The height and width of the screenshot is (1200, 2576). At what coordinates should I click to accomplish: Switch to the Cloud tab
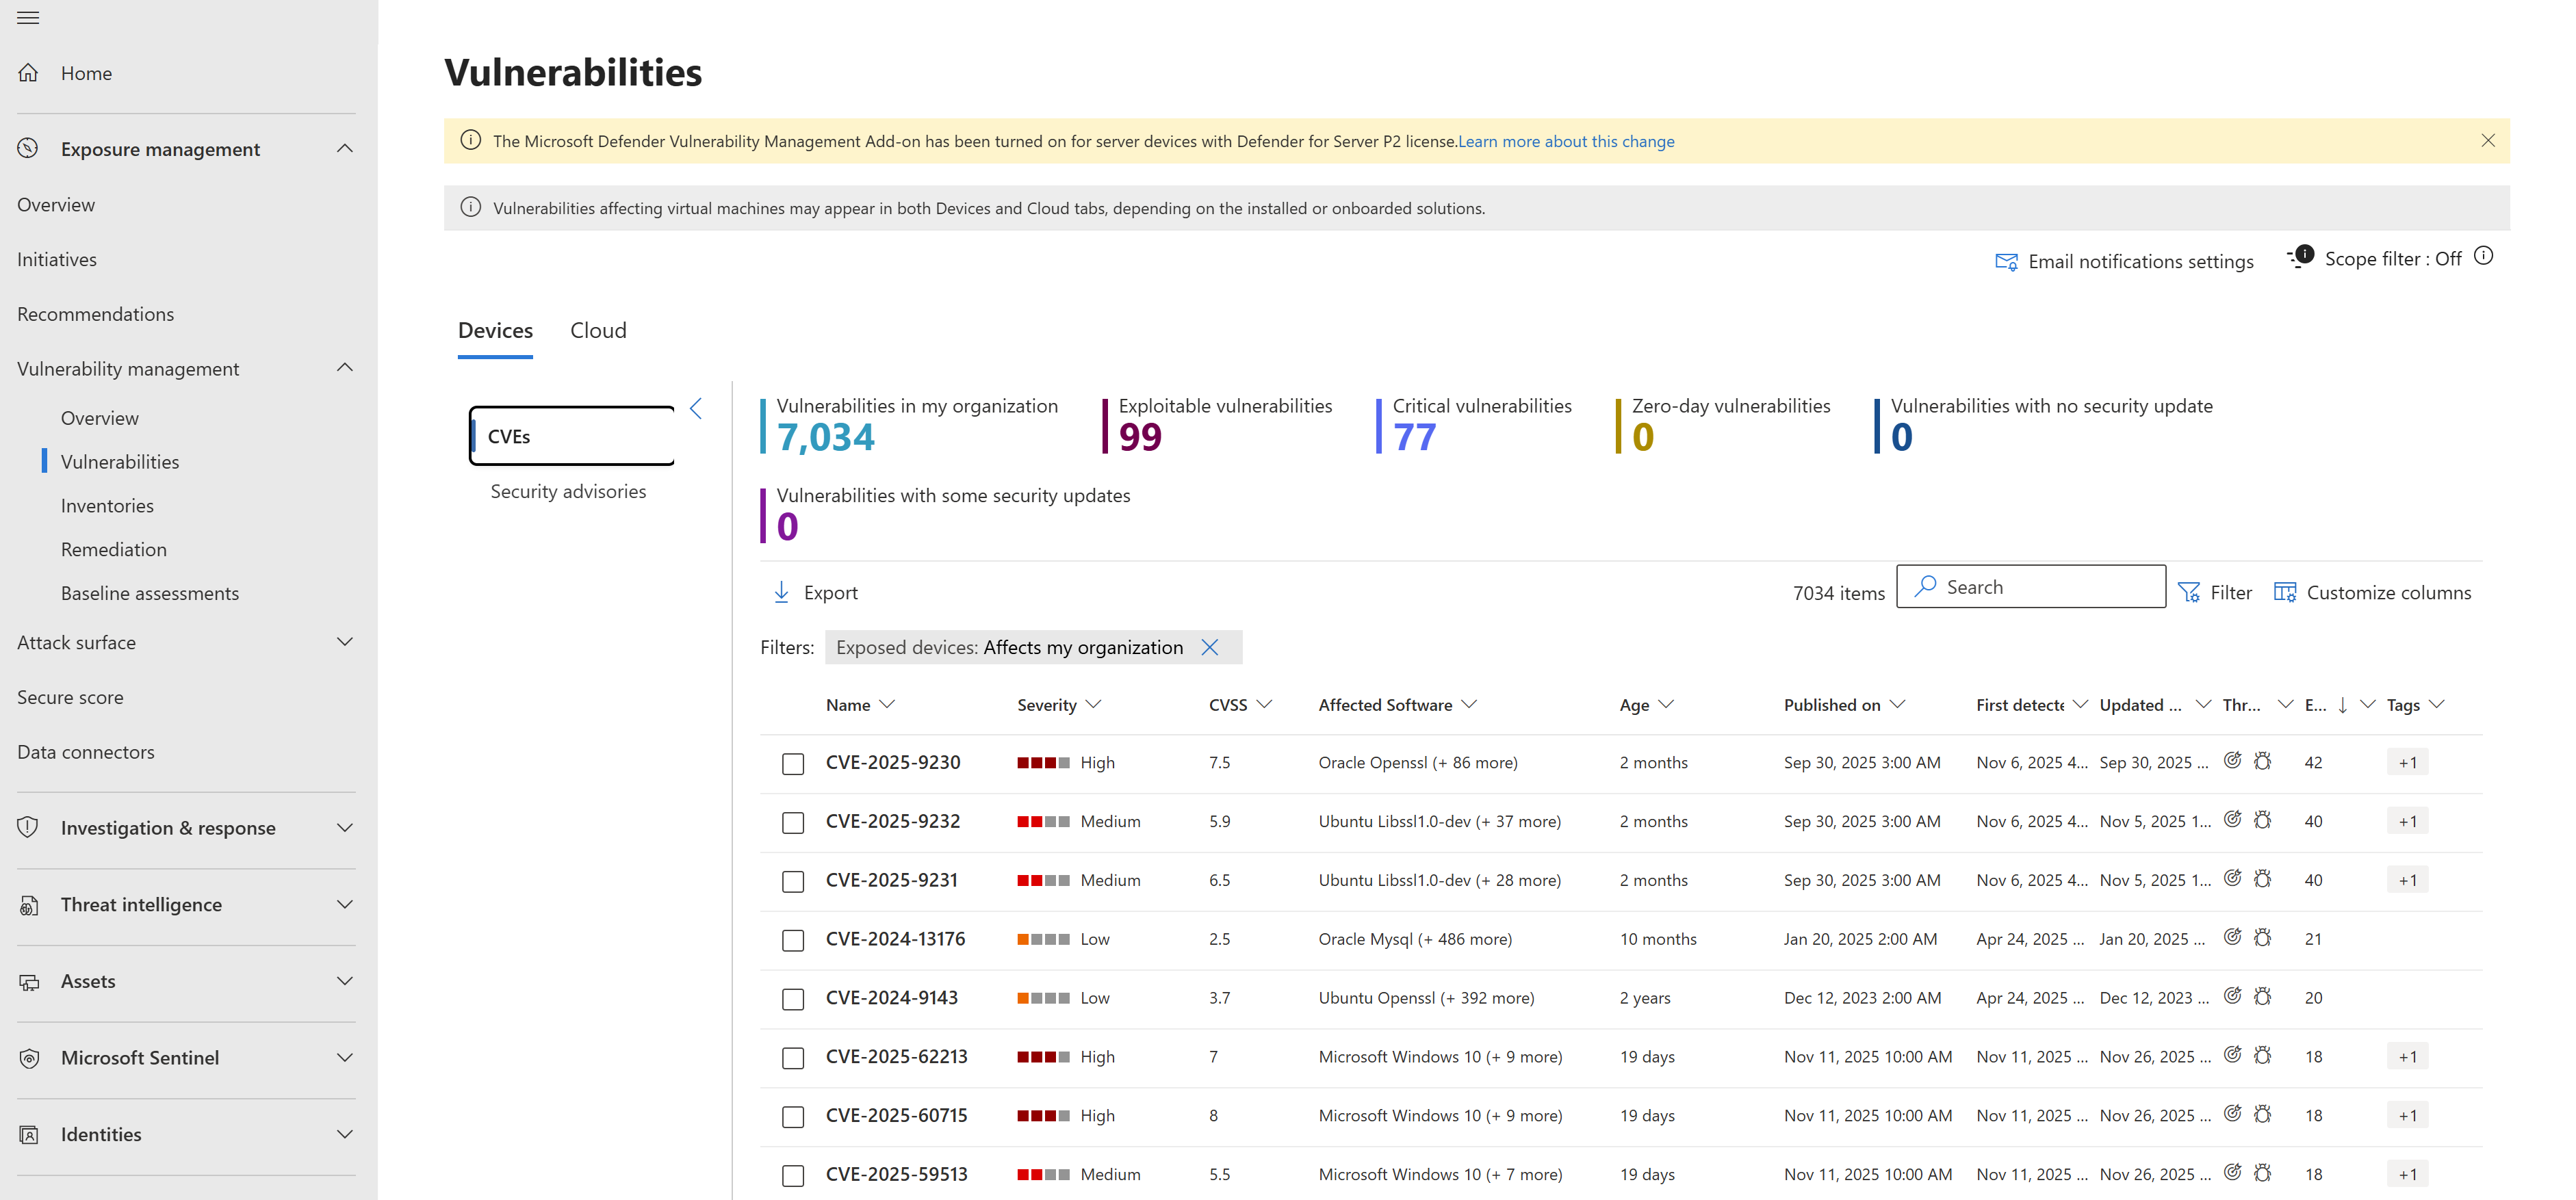click(598, 330)
